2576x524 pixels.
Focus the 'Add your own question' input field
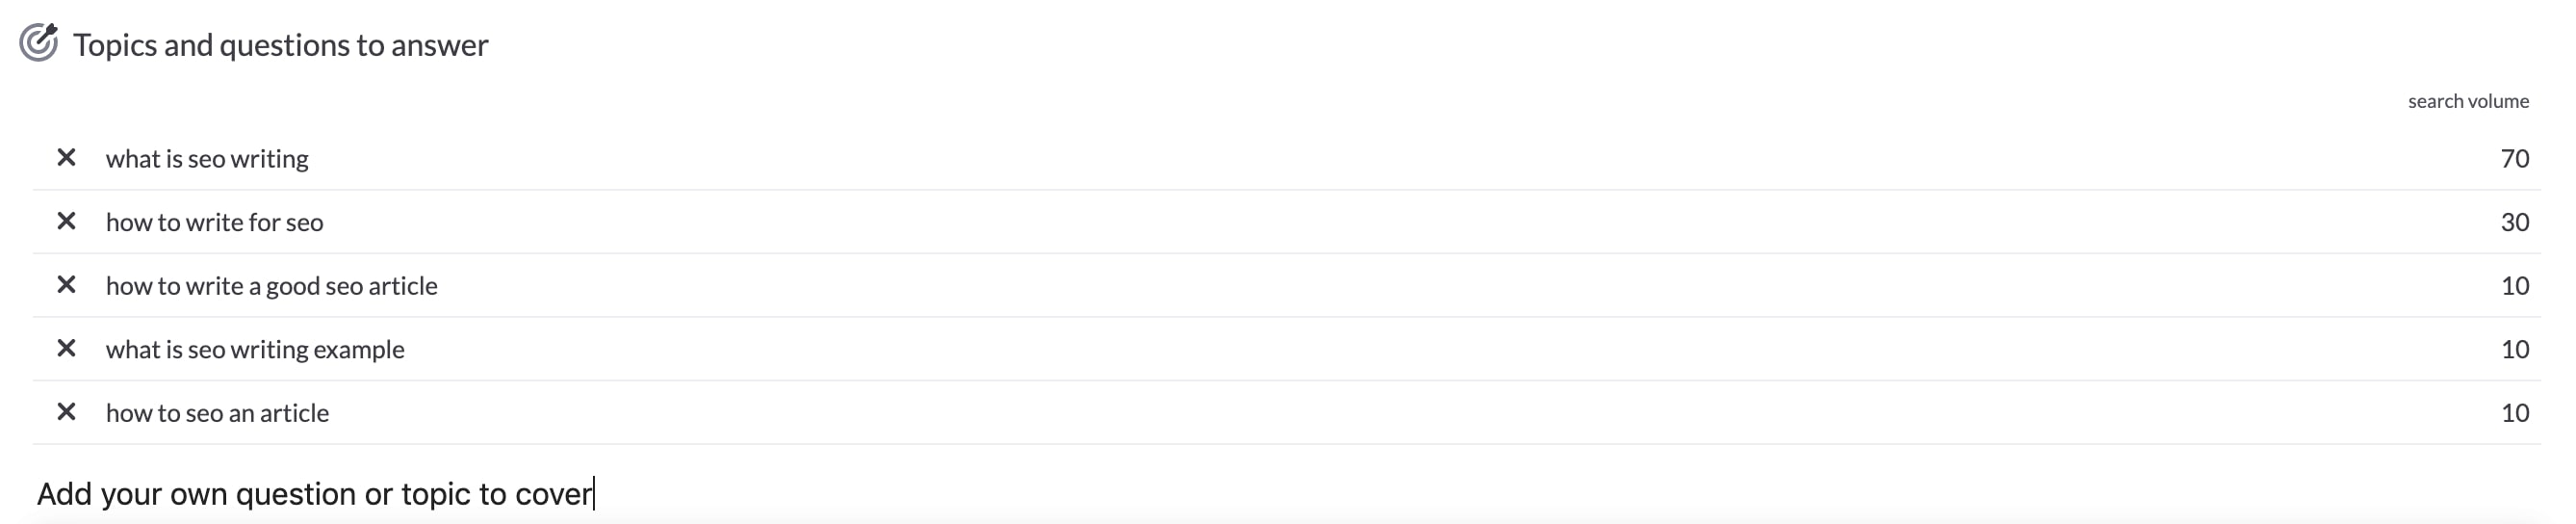pos(1286,494)
